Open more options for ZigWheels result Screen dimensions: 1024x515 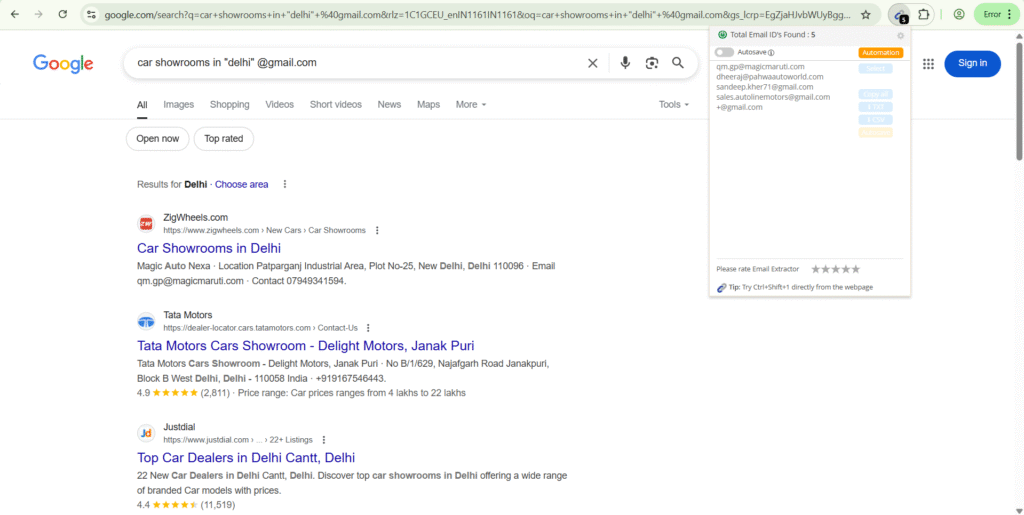[x=377, y=230]
